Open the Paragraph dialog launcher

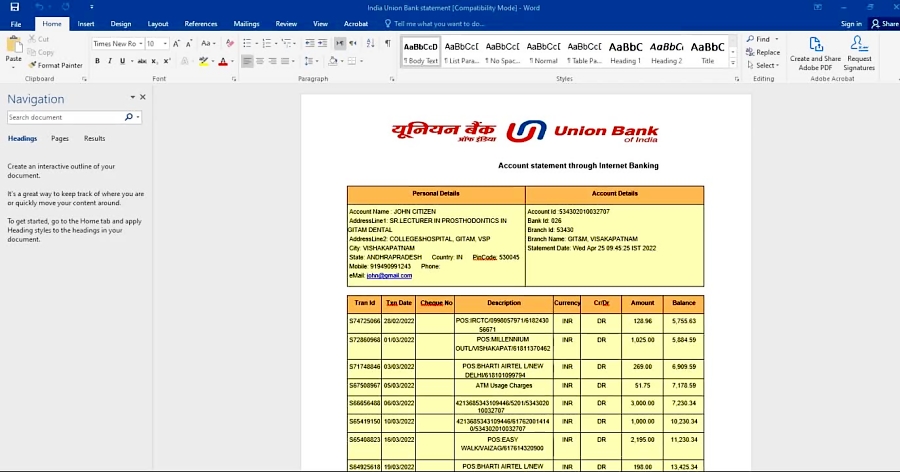pyautogui.click(x=392, y=79)
